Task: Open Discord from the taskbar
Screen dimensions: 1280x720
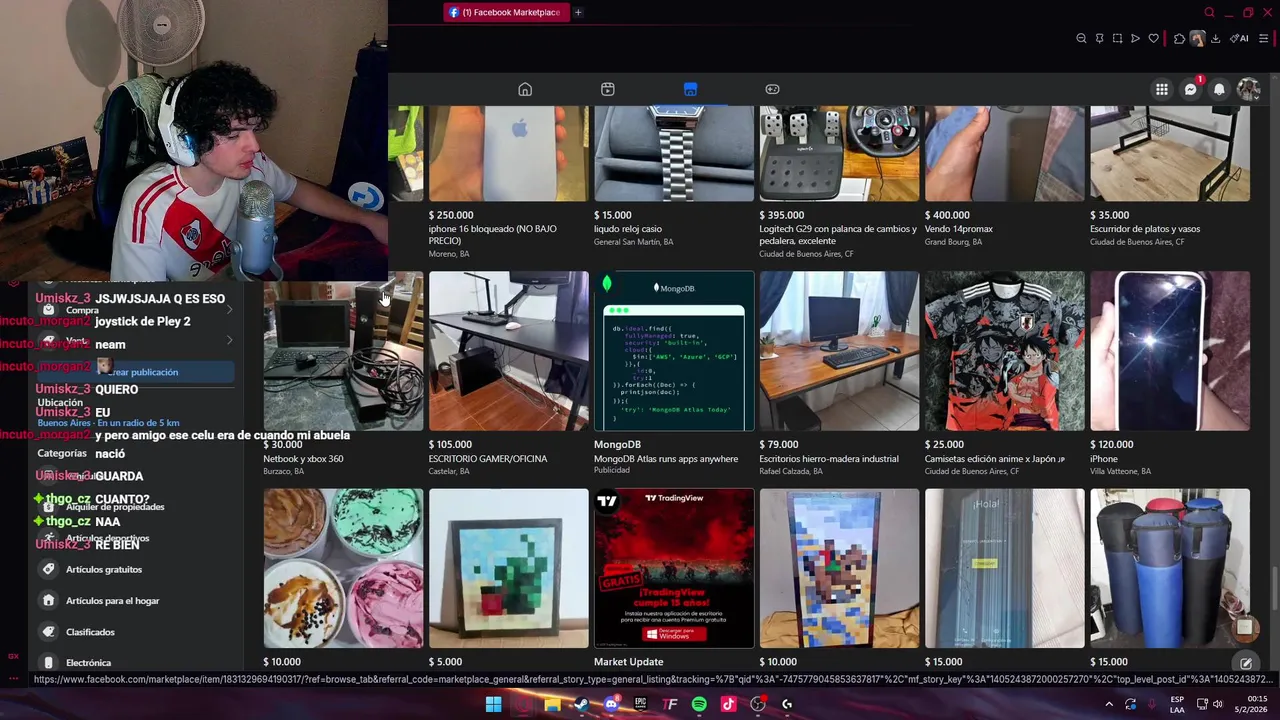Action: click(611, 704)
